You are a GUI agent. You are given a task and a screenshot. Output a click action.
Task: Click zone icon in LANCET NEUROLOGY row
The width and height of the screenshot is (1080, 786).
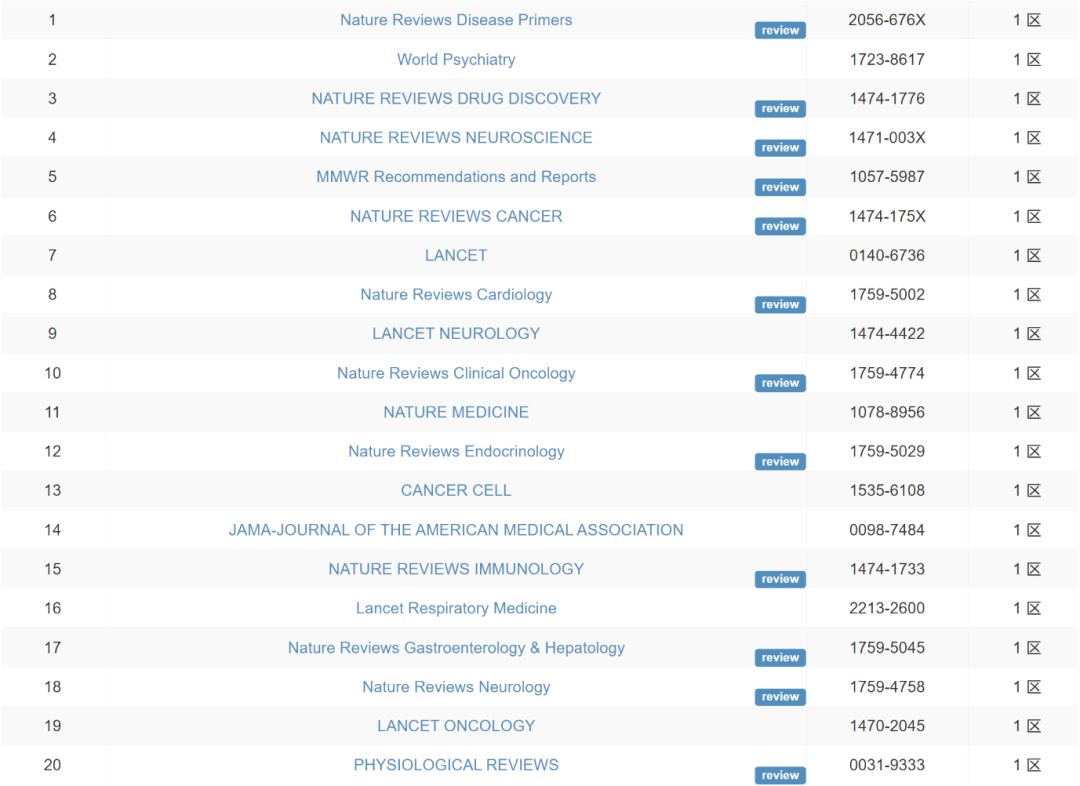(x=1034, y=333)
